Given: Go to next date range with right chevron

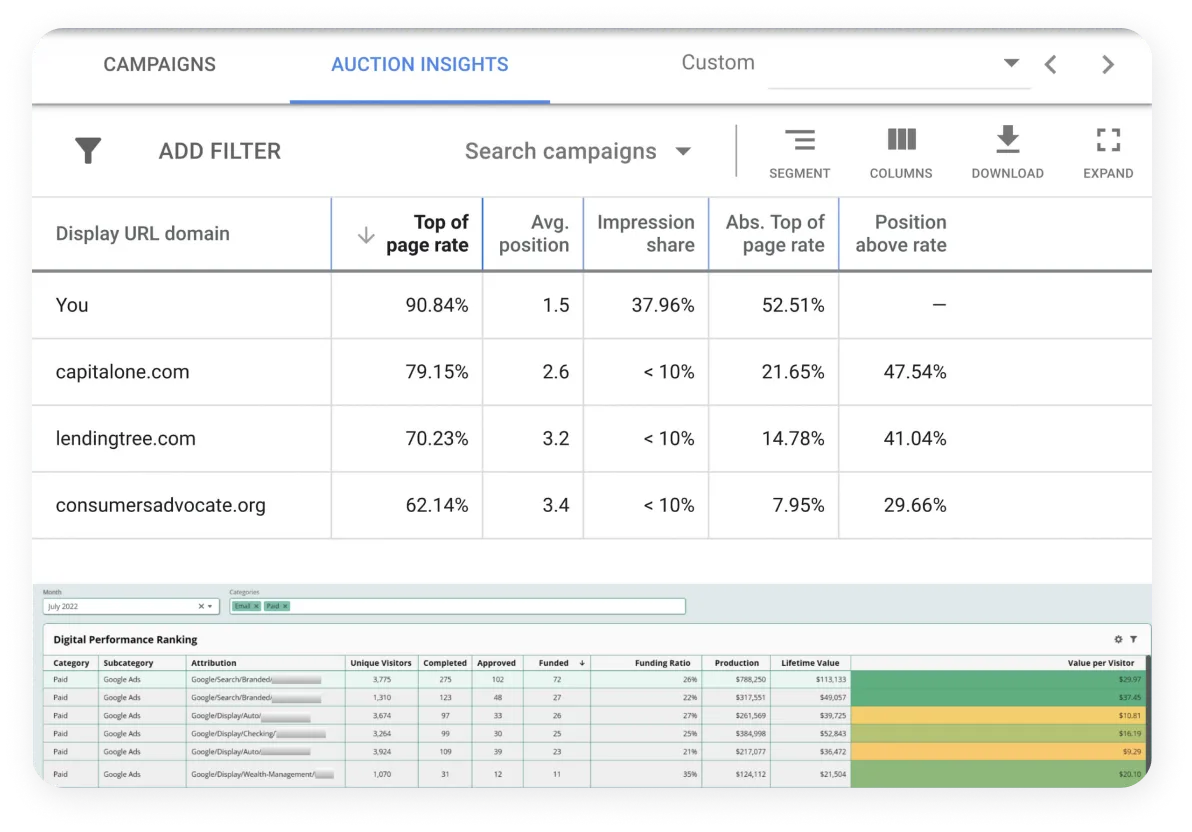Looking at the screenshot, I should (1108, 65).
